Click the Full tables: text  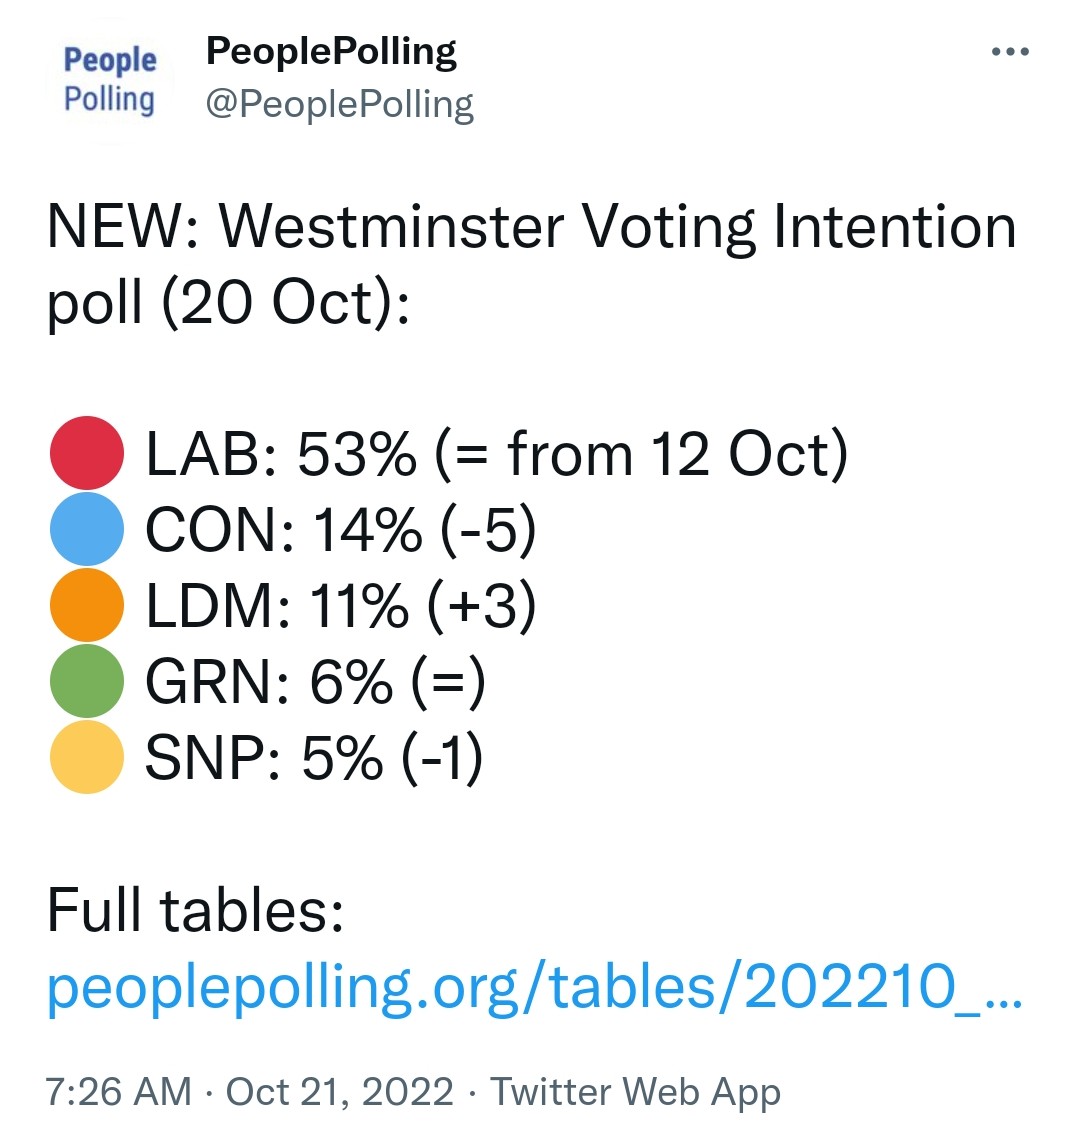[195, 910]
